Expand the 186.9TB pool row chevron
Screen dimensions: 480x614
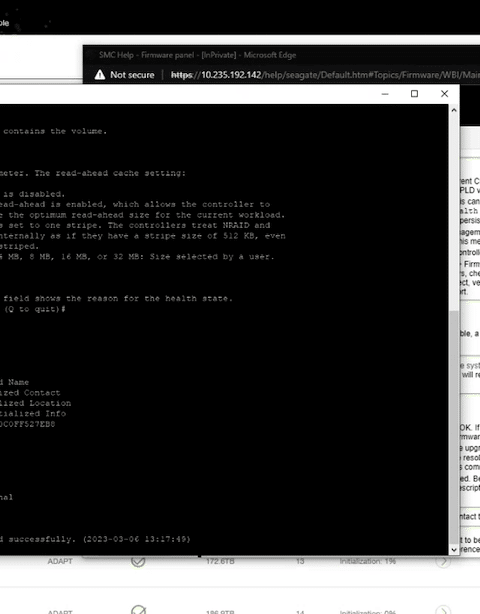pyautogui.click(x=443, y=610)
